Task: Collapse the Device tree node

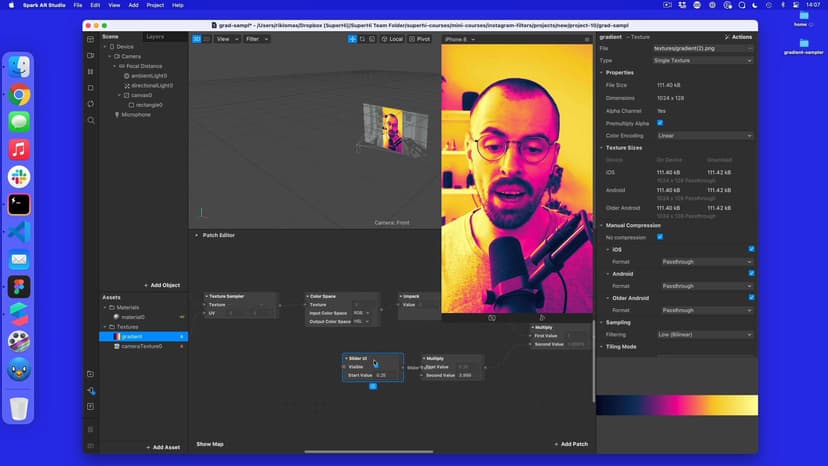Action: click(105, 46)
